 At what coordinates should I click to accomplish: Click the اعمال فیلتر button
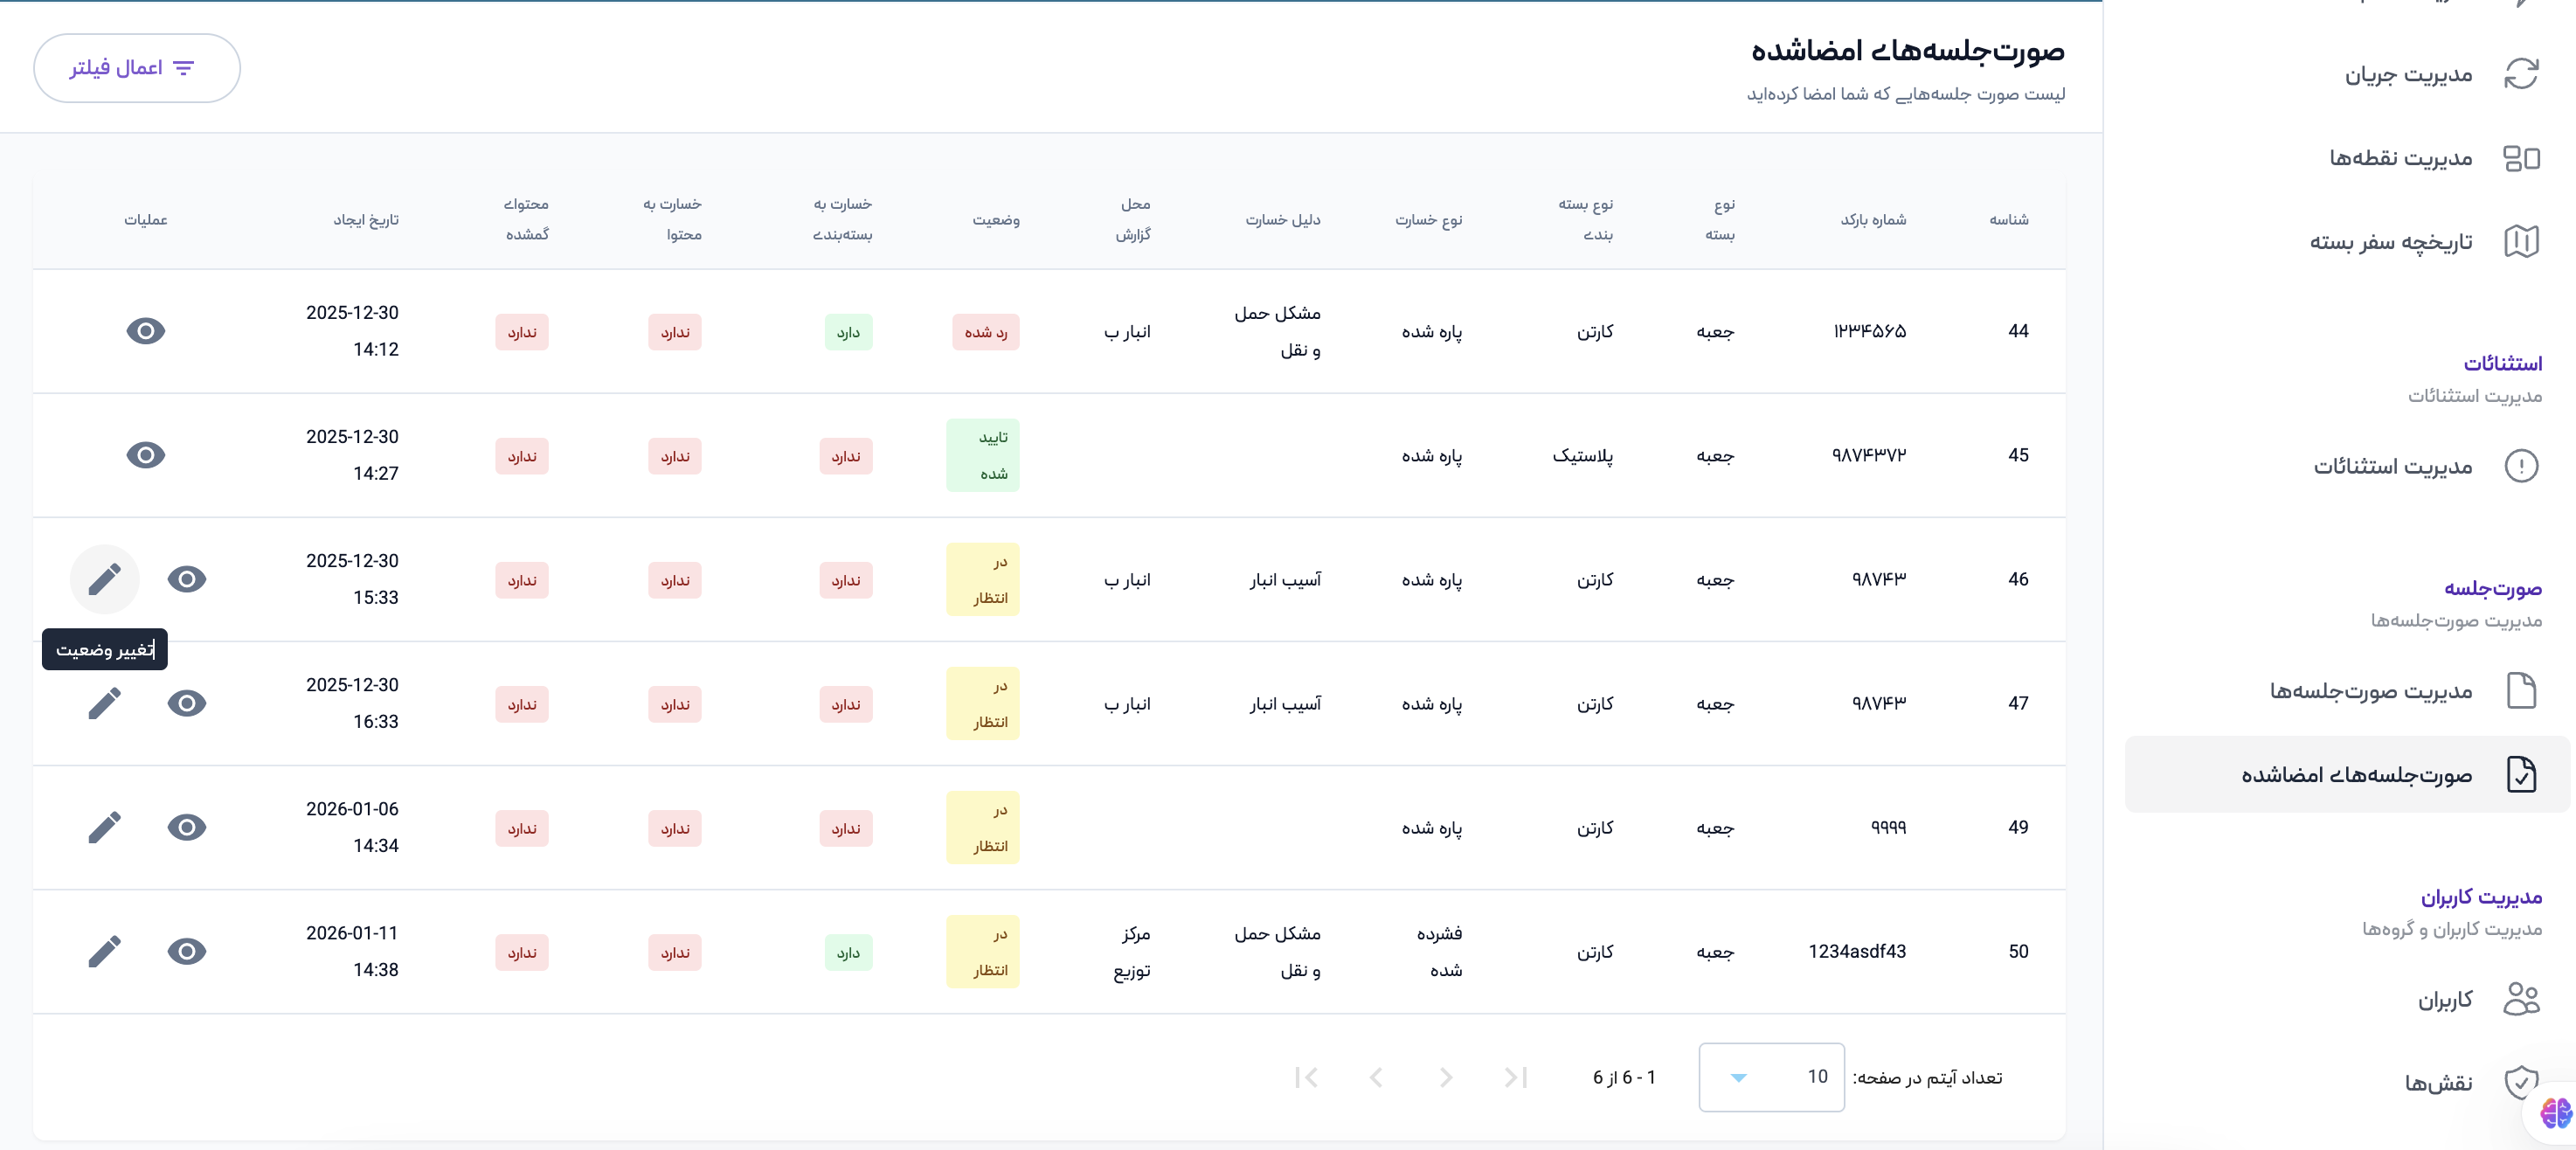(137, 68)
